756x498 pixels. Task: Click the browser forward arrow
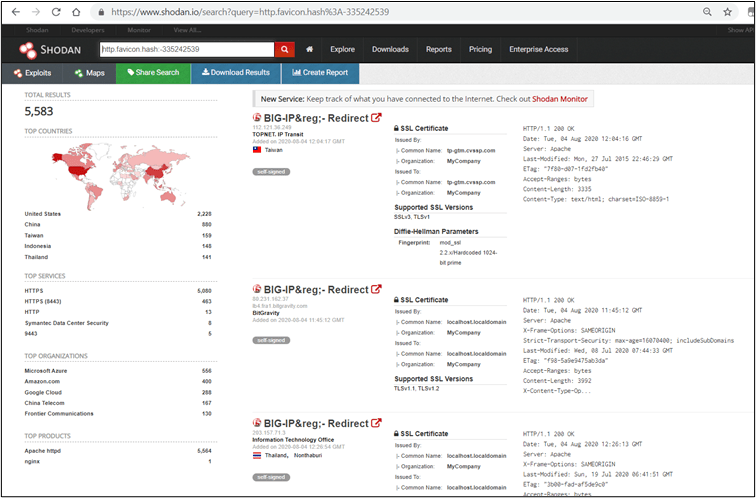coord(36,12)
